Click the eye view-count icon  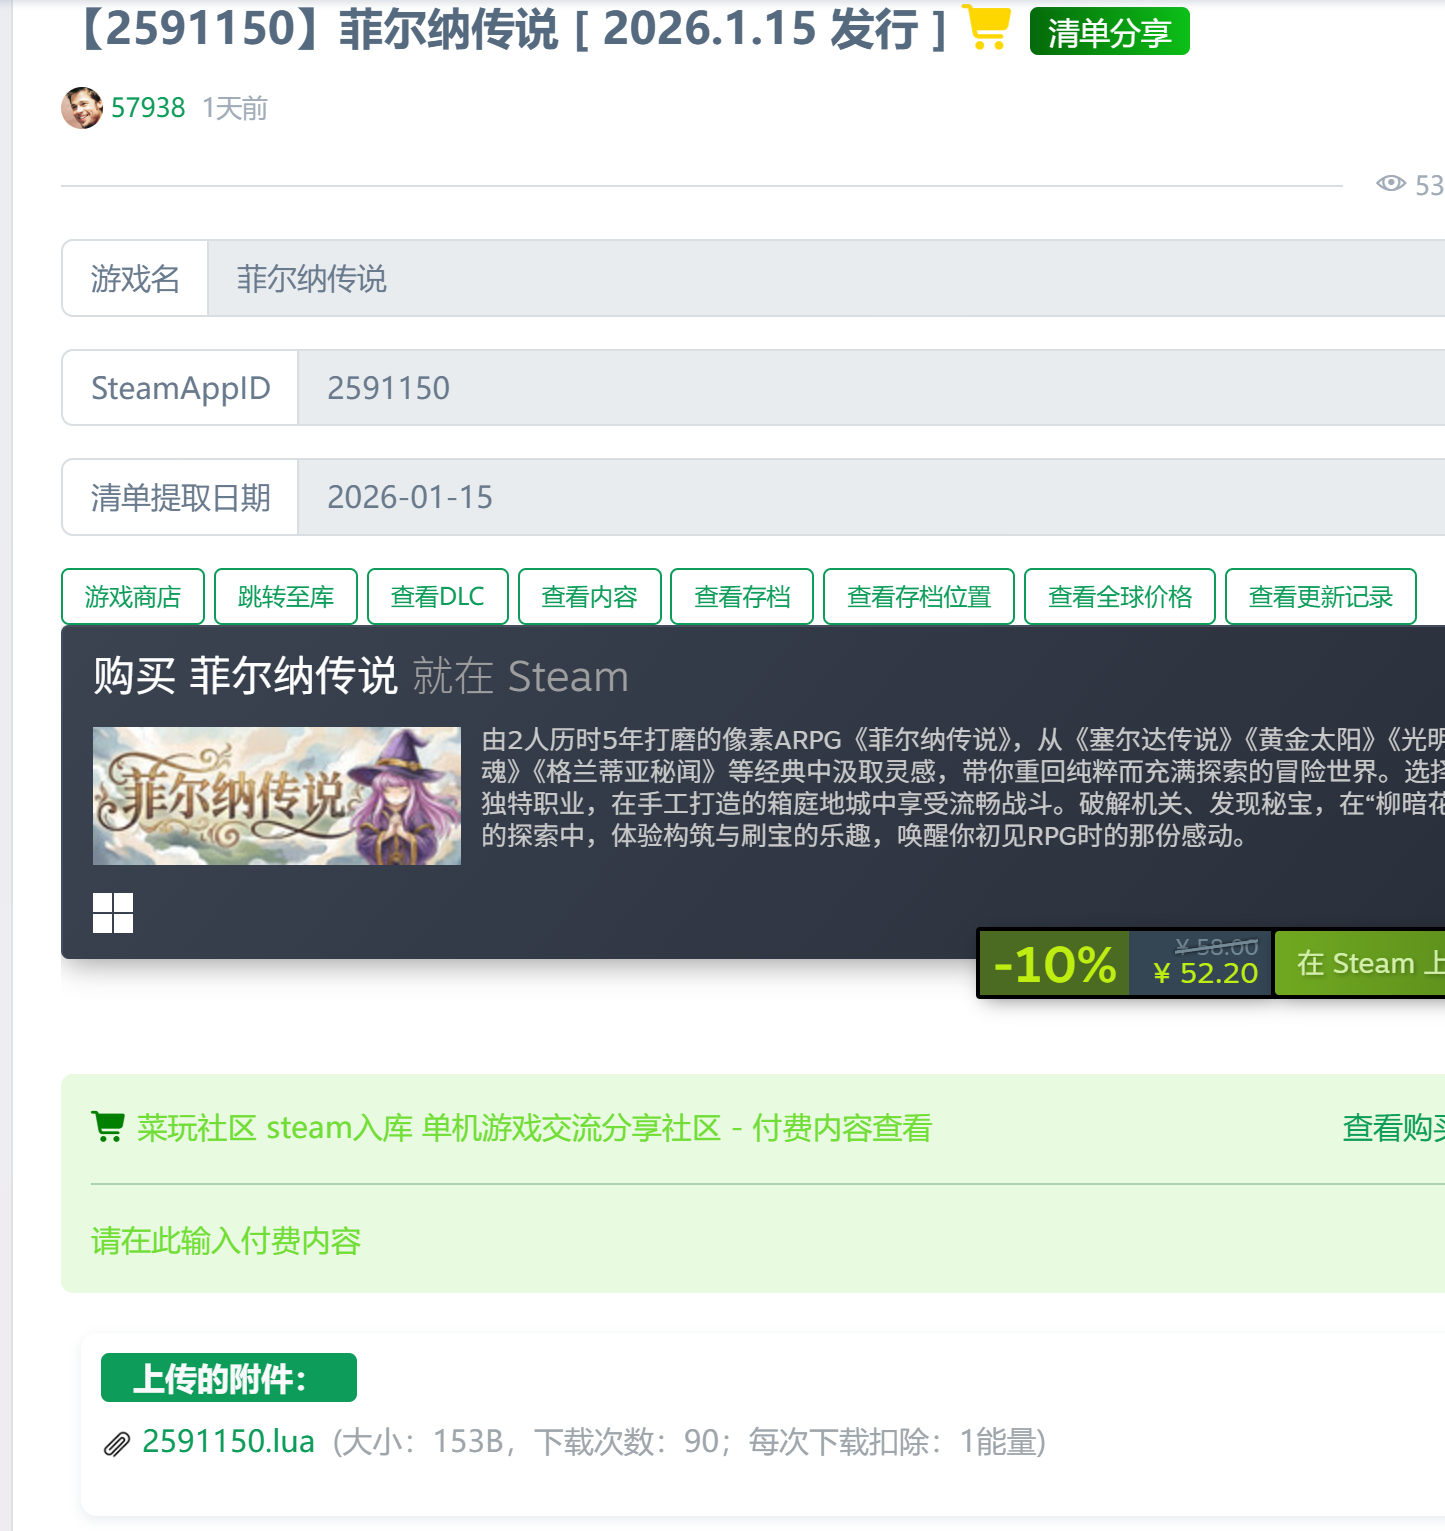[1390, 184]
